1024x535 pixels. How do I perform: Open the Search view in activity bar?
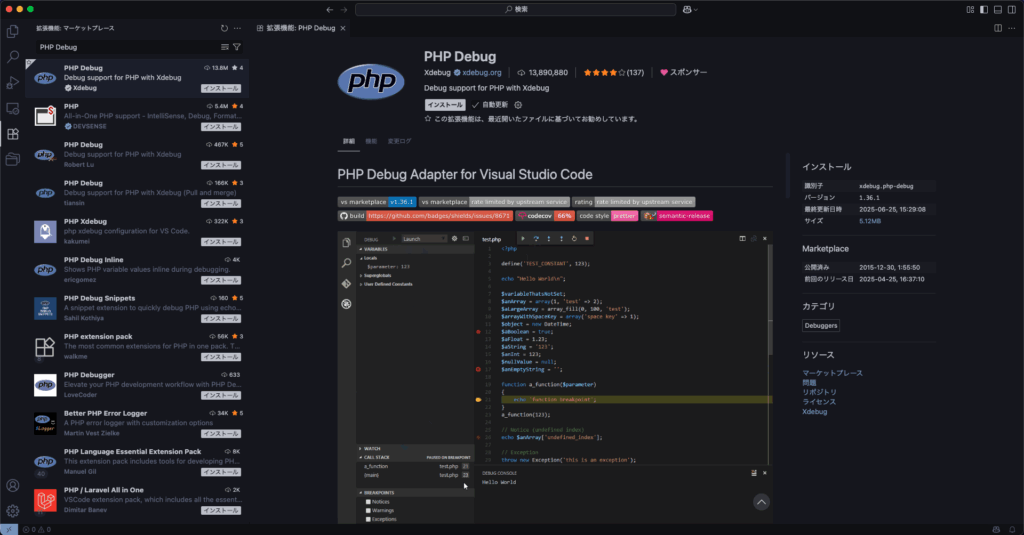click(x=12, y=57)
